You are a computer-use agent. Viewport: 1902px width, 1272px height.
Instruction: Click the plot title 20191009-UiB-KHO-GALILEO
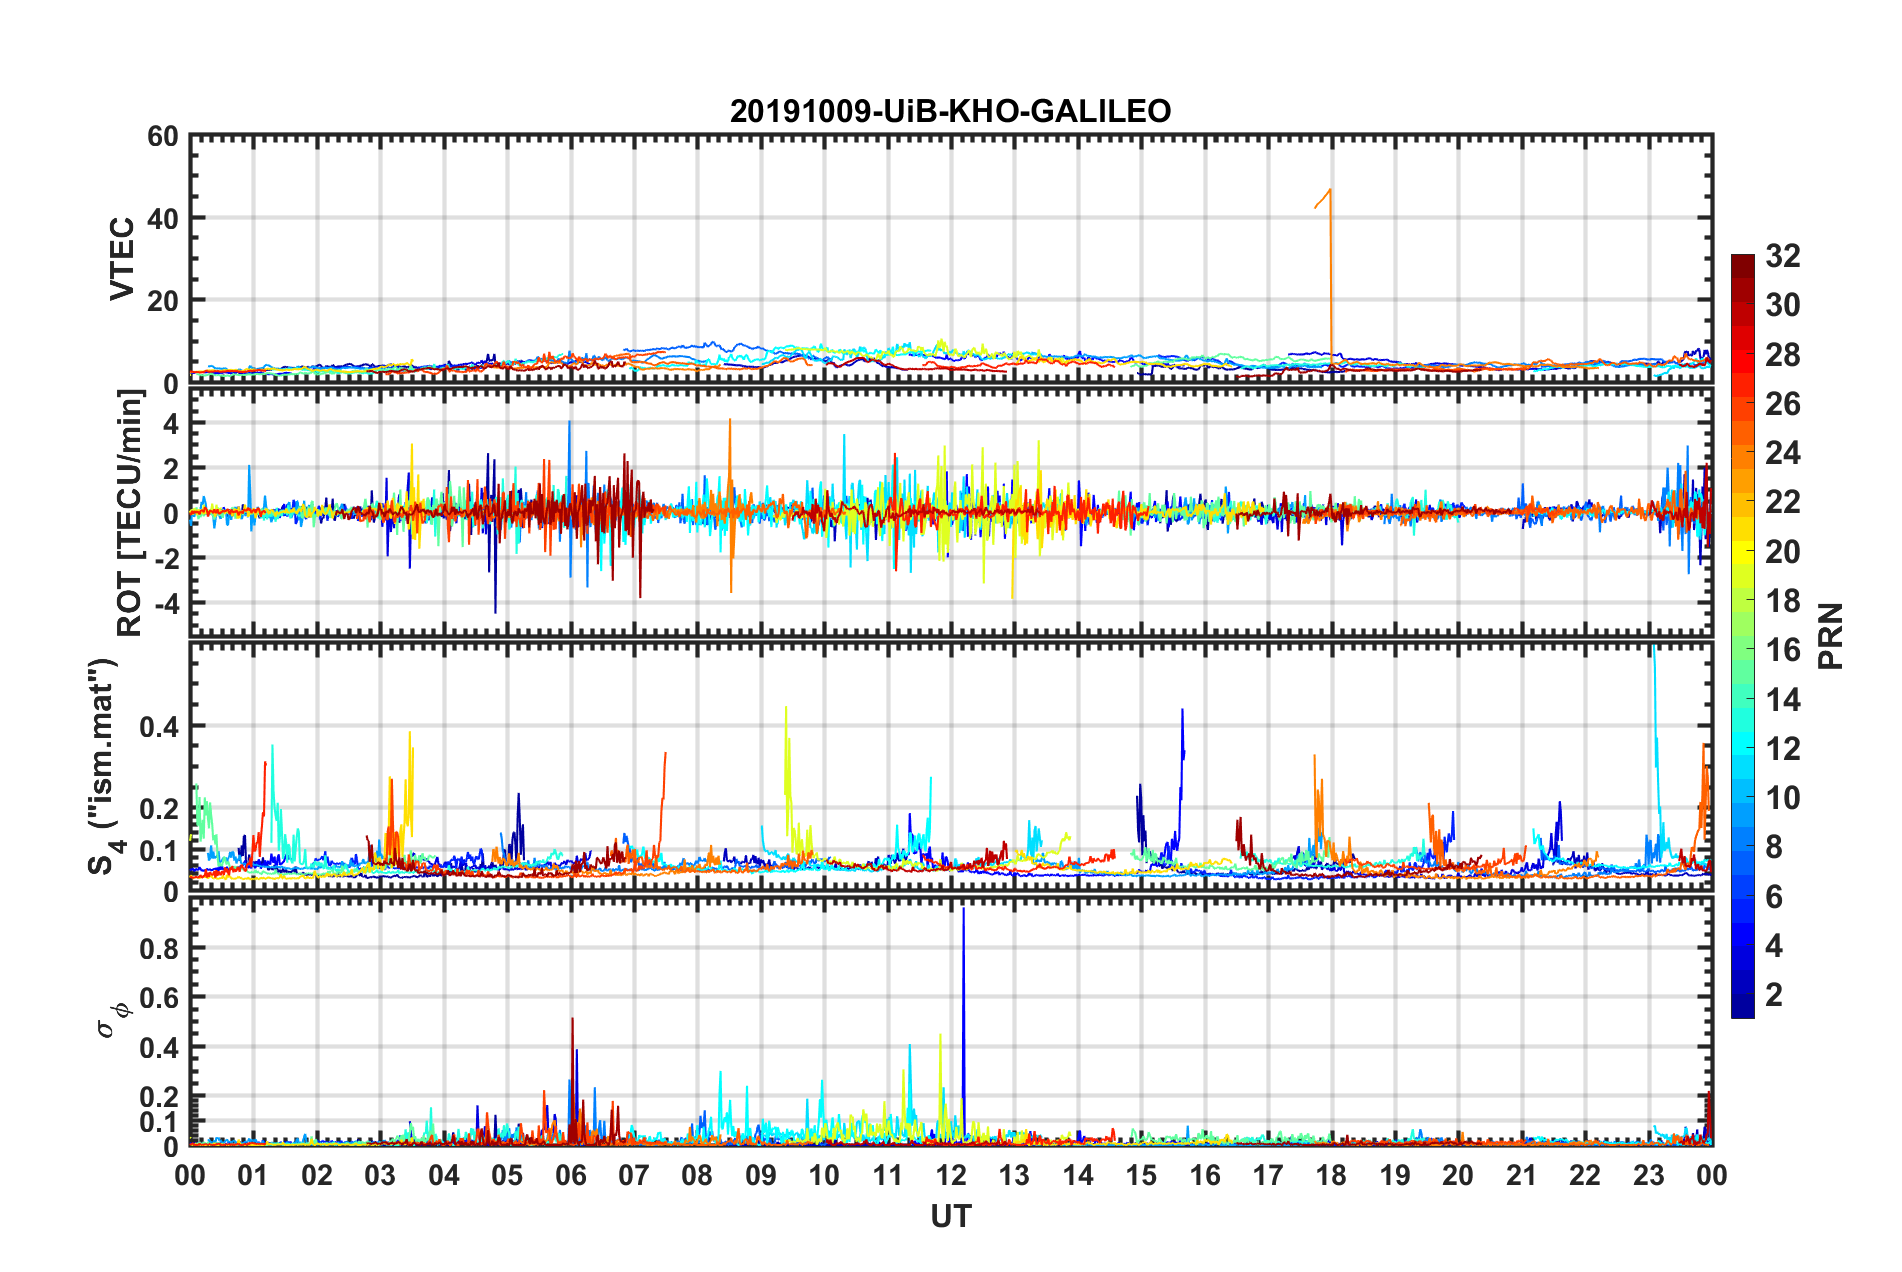coord(950,111)
